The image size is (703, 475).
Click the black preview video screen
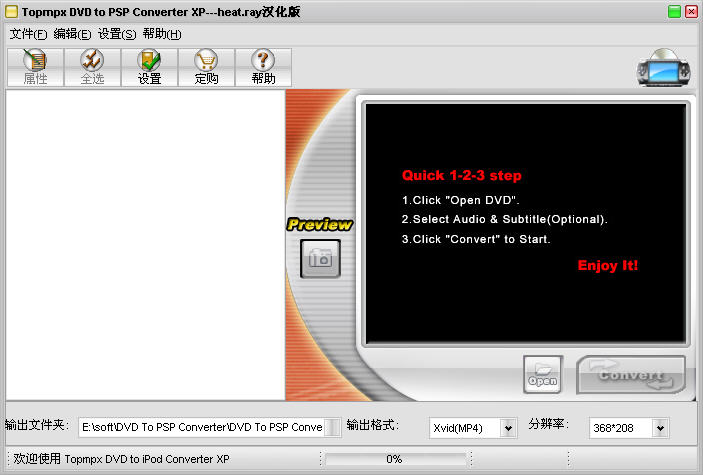(x=525, y=224)
